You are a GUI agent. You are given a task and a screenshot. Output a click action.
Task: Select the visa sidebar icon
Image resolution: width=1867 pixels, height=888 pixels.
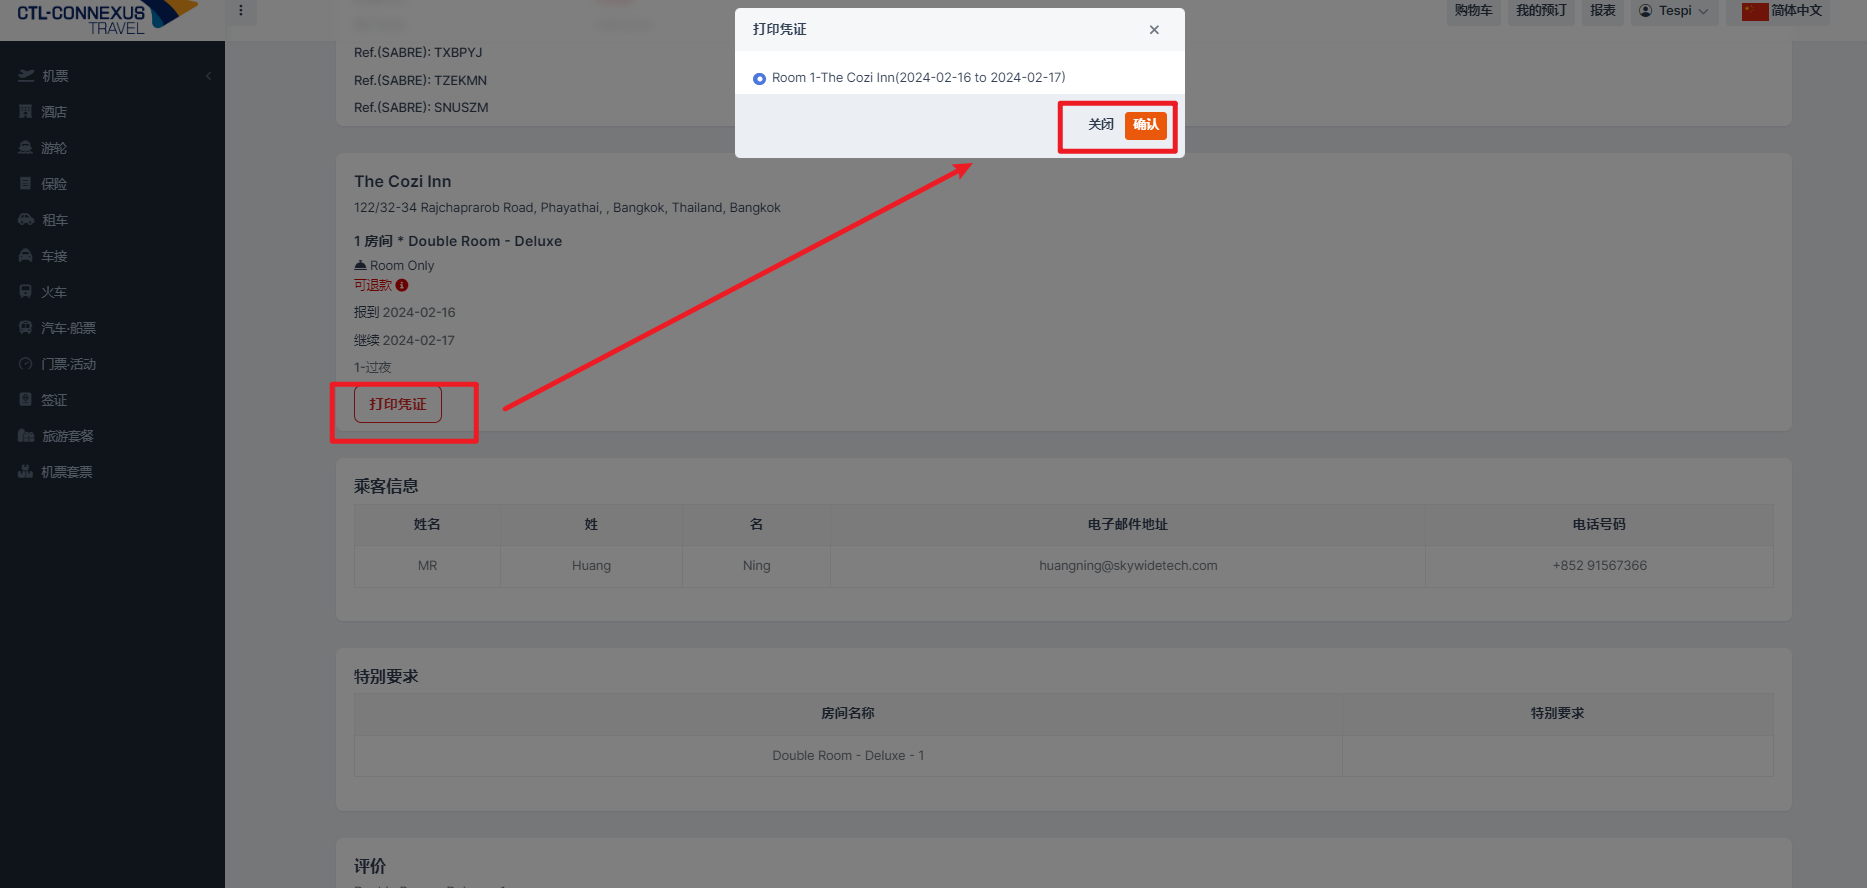(x=26, y=400)
